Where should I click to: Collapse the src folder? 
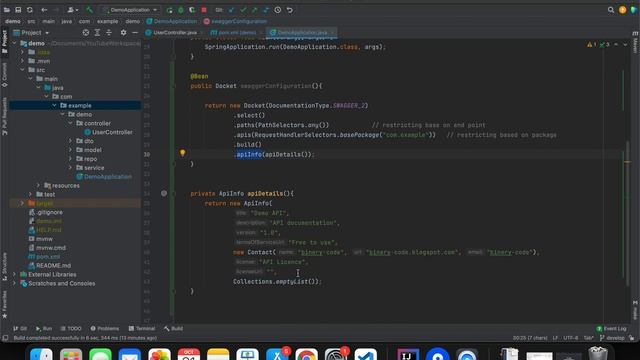pyautogui.click(x=22, y=70)
